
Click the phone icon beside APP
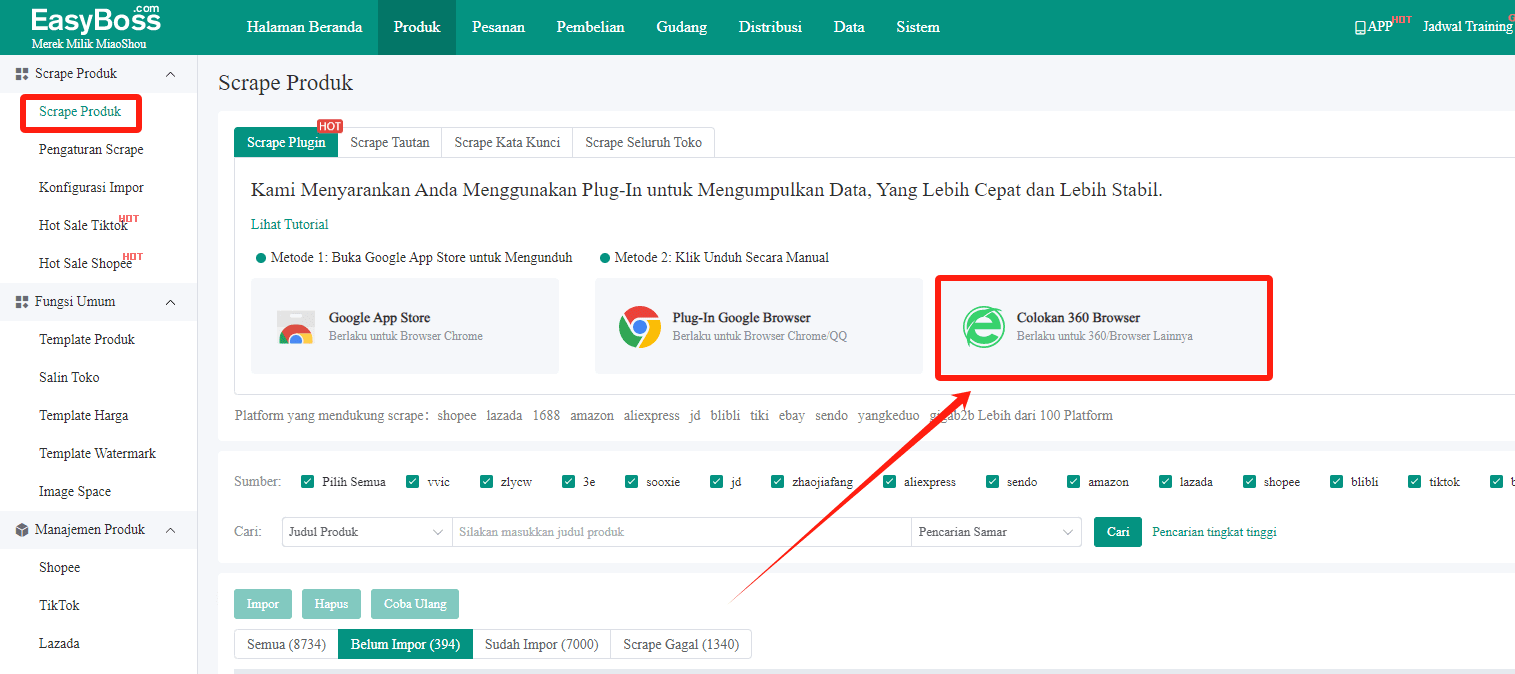click(x=1360, y=28)
